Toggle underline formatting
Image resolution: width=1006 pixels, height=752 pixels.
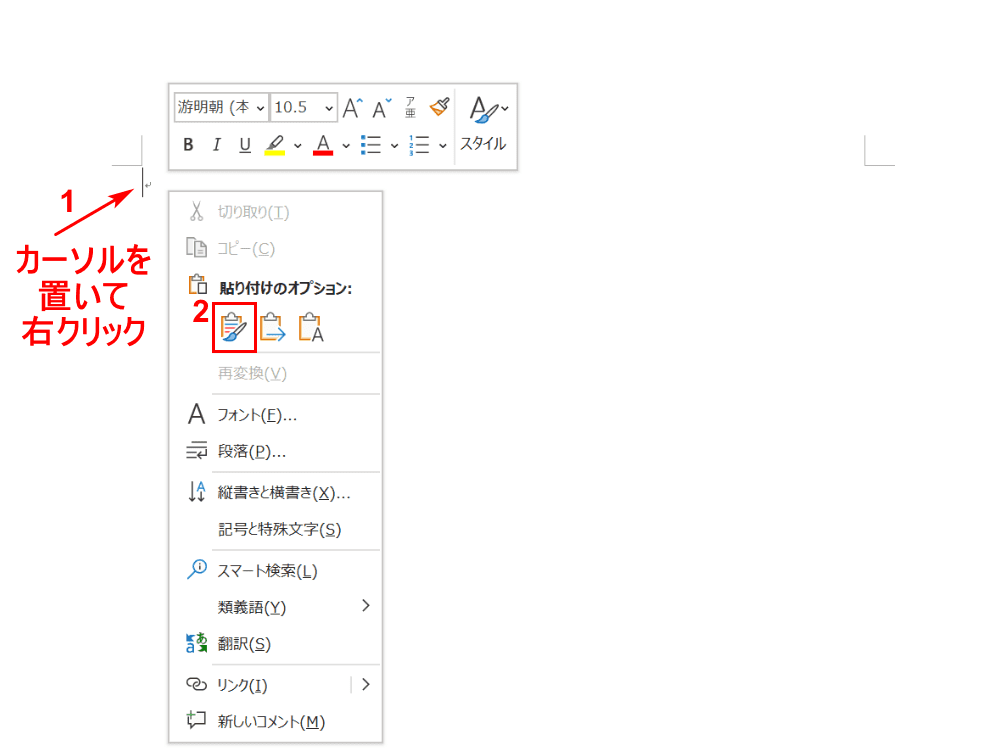(245, 145)
